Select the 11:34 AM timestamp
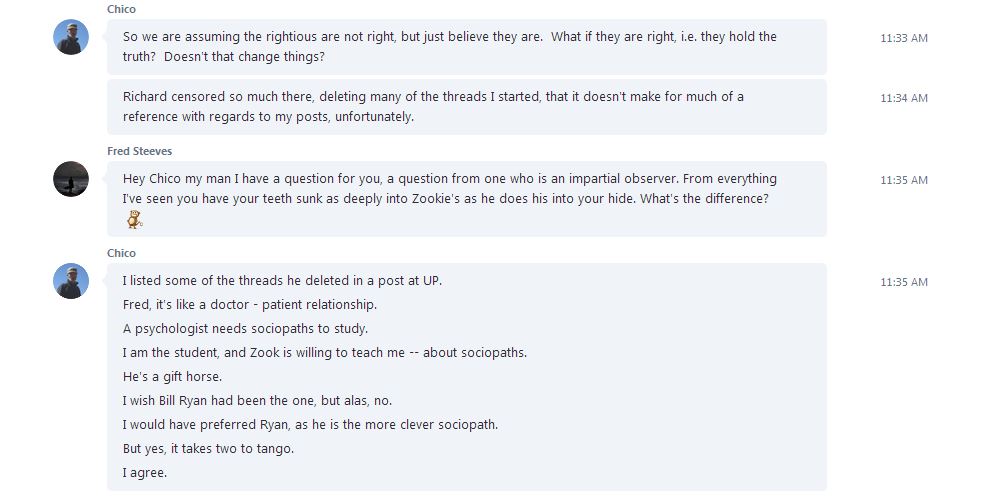982x502 pixels. click(904, 98)
